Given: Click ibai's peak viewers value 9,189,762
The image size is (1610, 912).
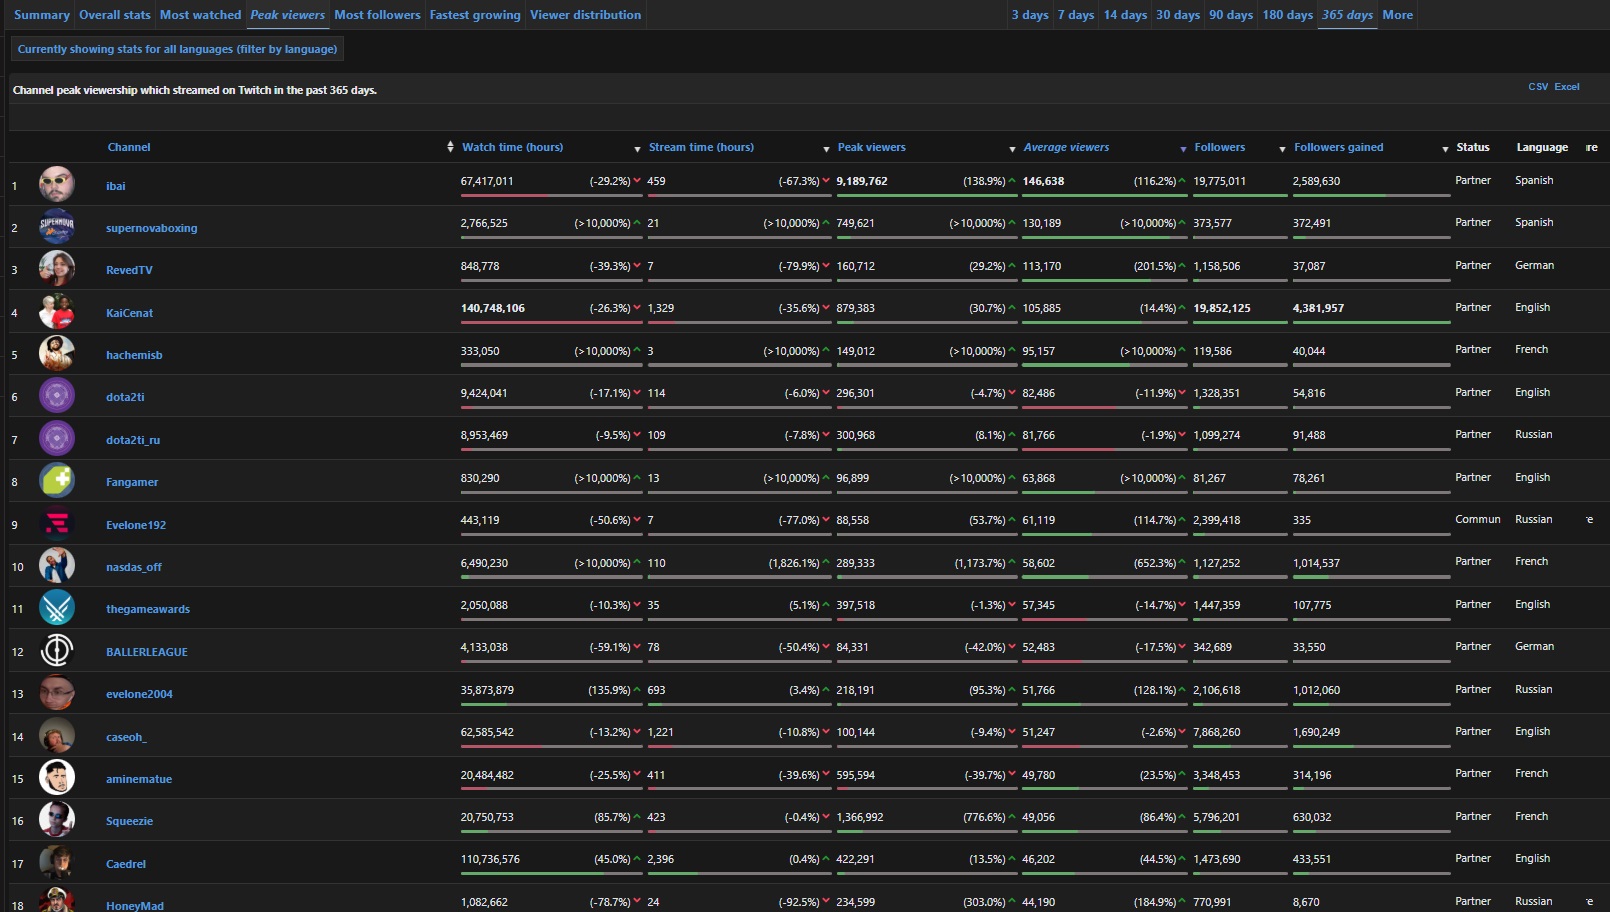Looking at the screenshot, I should 862,181.
